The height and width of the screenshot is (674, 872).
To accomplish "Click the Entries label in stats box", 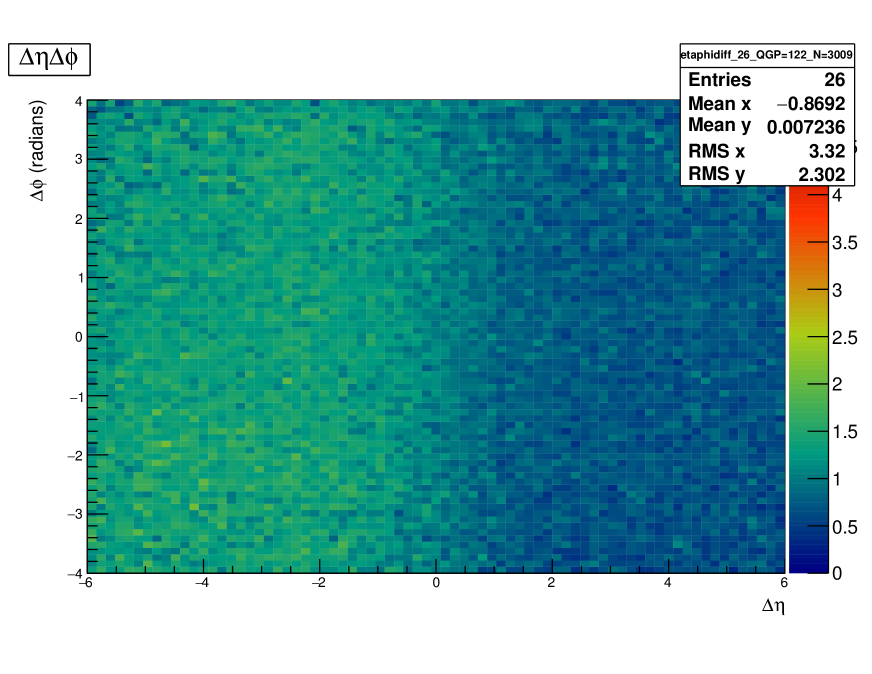I will click(x=720, y=80).
